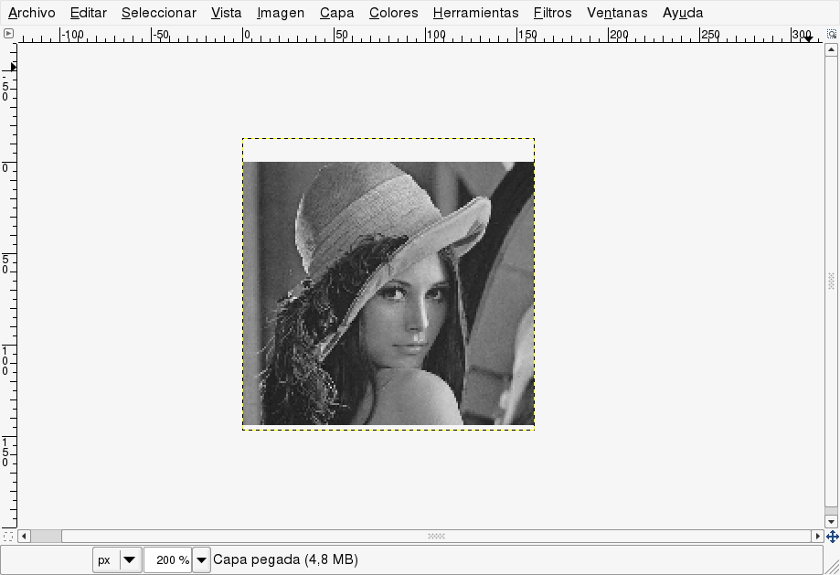Click the navigation preview cross icon
Screen dimensions: 840x575
pos(832,536)
